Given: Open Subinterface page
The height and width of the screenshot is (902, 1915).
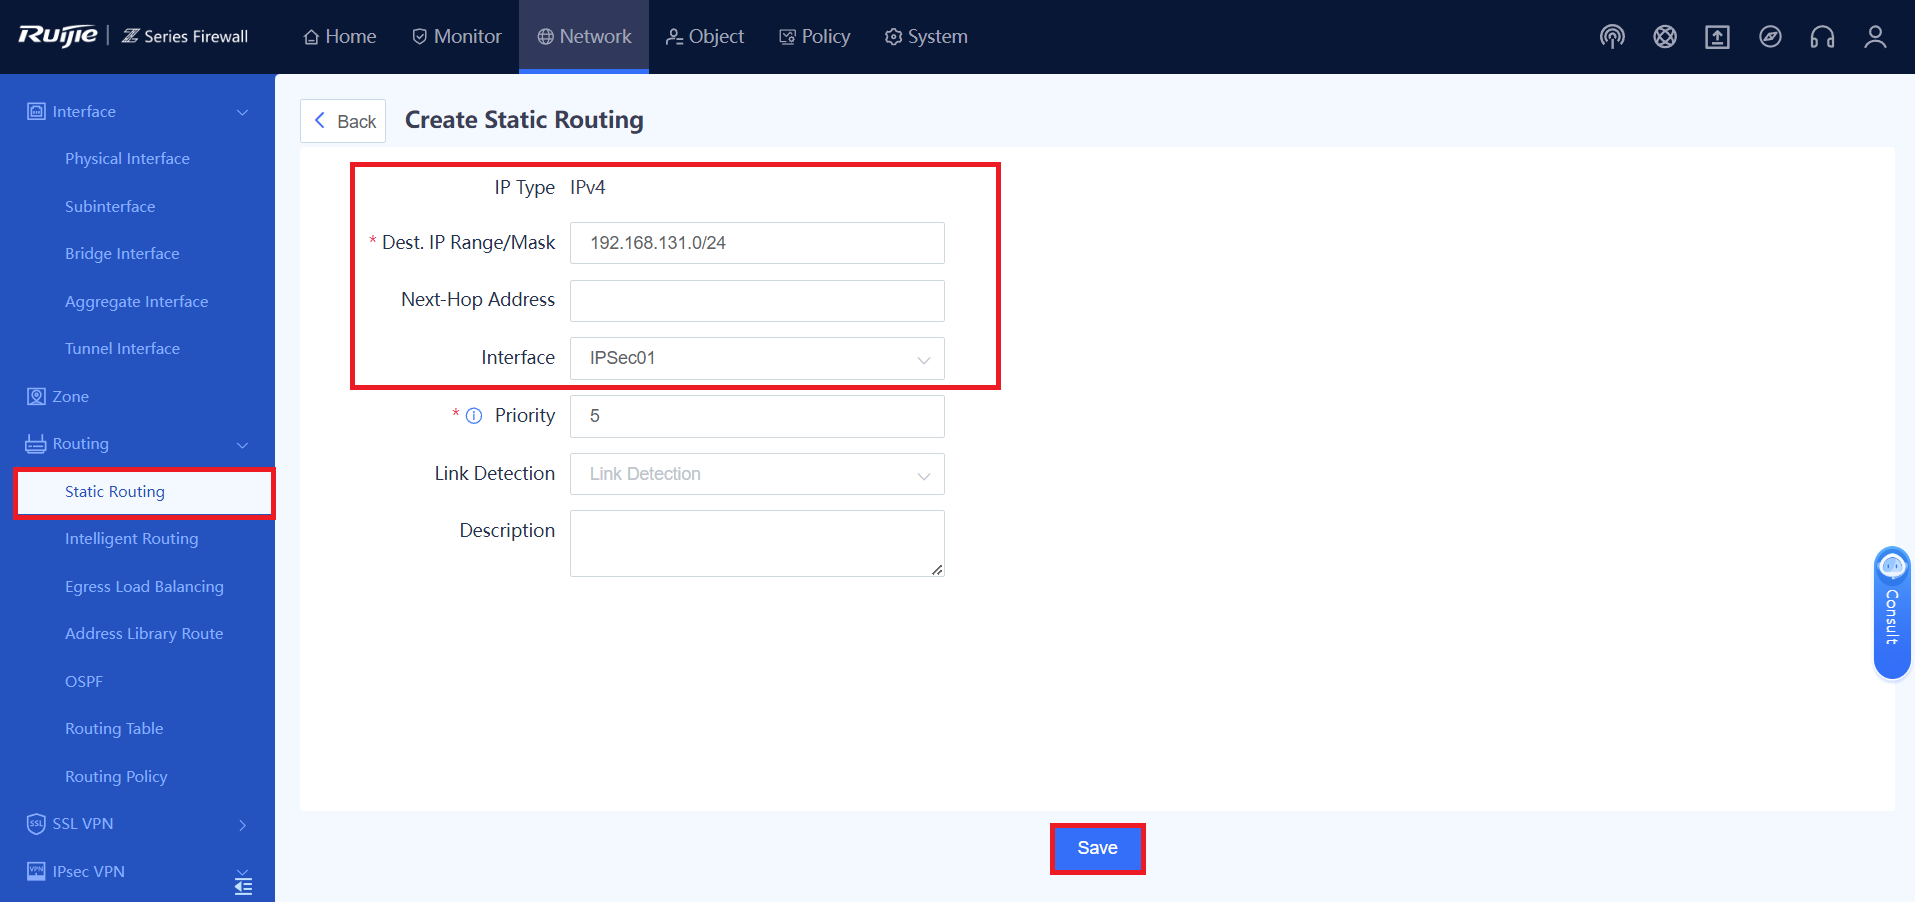Looking at the screenshot, I should pos(110,207).
